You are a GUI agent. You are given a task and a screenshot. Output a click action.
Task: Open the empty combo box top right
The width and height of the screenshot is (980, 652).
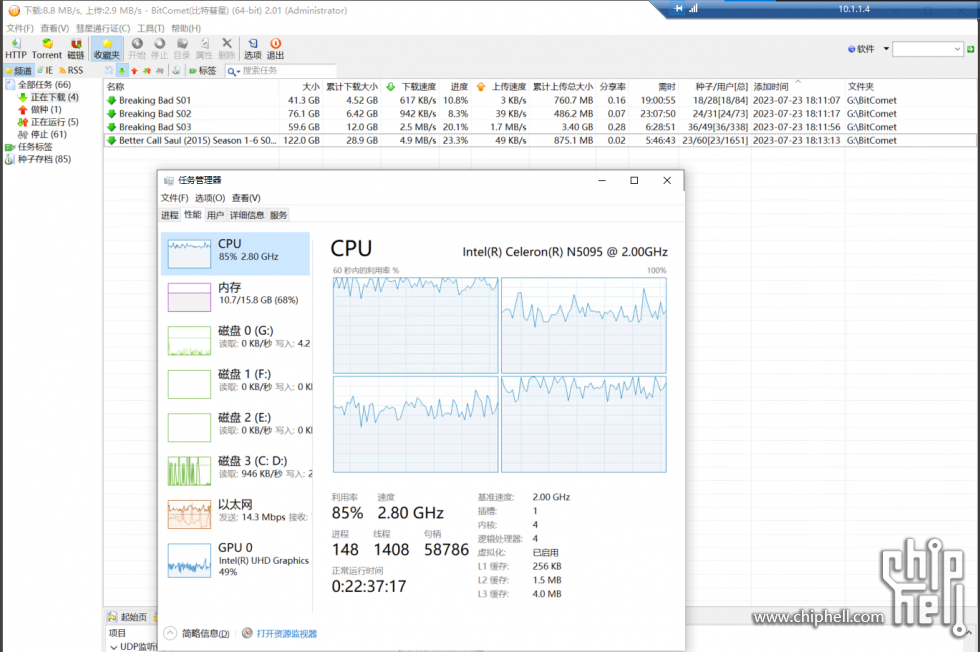[x=928, y=49]
